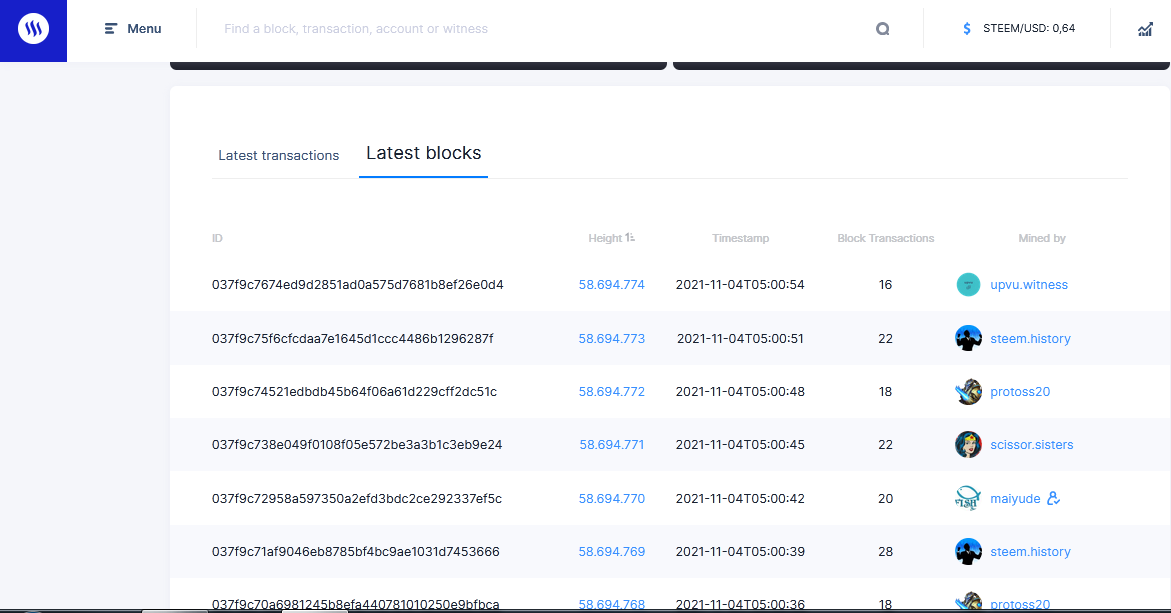Click protoss20 avatar on block 58.694.772
Screen dimensions: 1171x613
click(968, 391)
